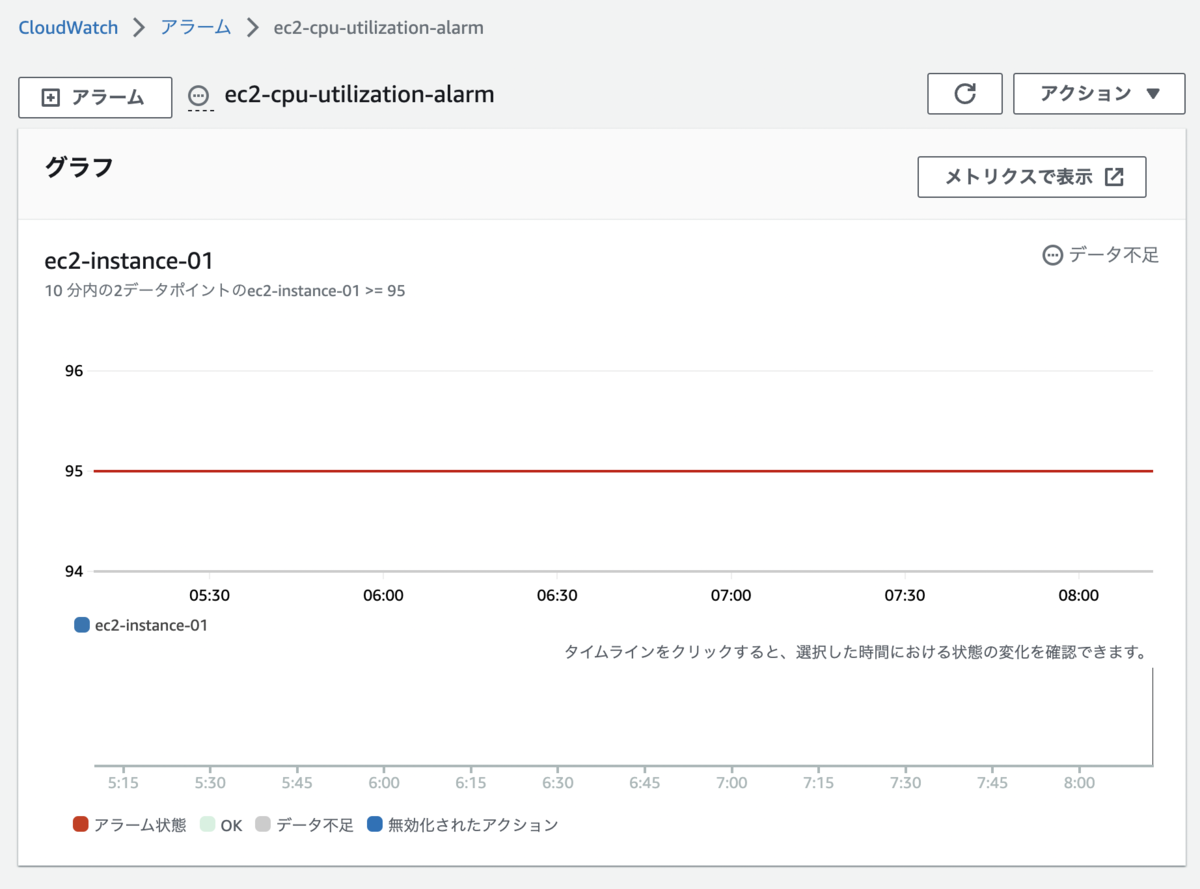Click the 07:30 label on the graph axis
Viewport: 1200px width, 889px height.
tap(905, 595)
